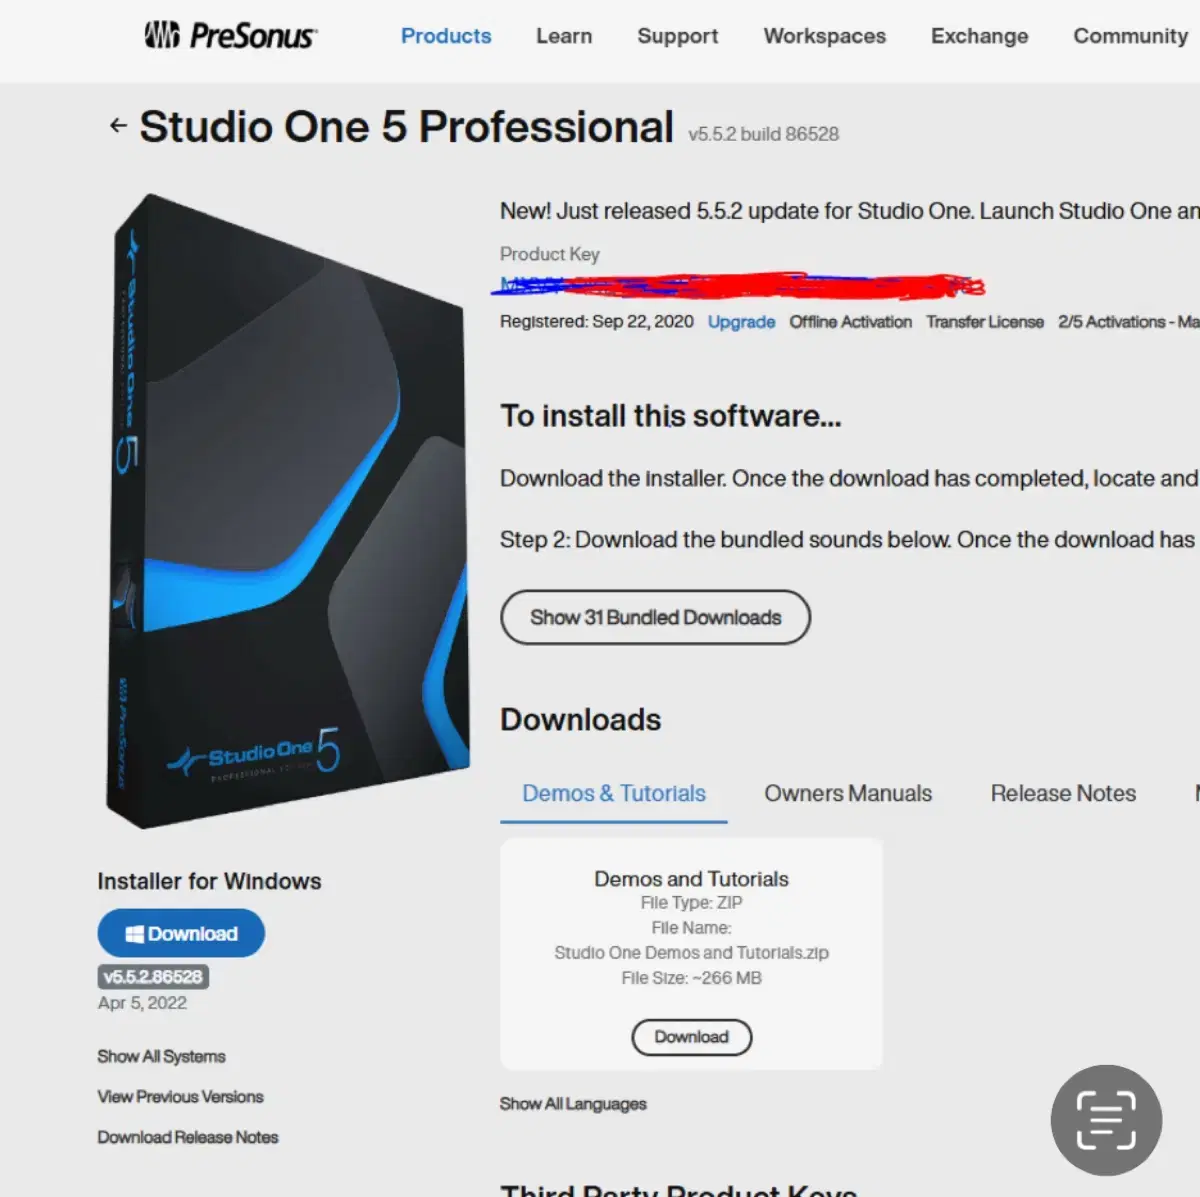Open the Exchange page
Image resolution: width=1200 pixels, height=1197 pixels.
[x=979, y=36]
